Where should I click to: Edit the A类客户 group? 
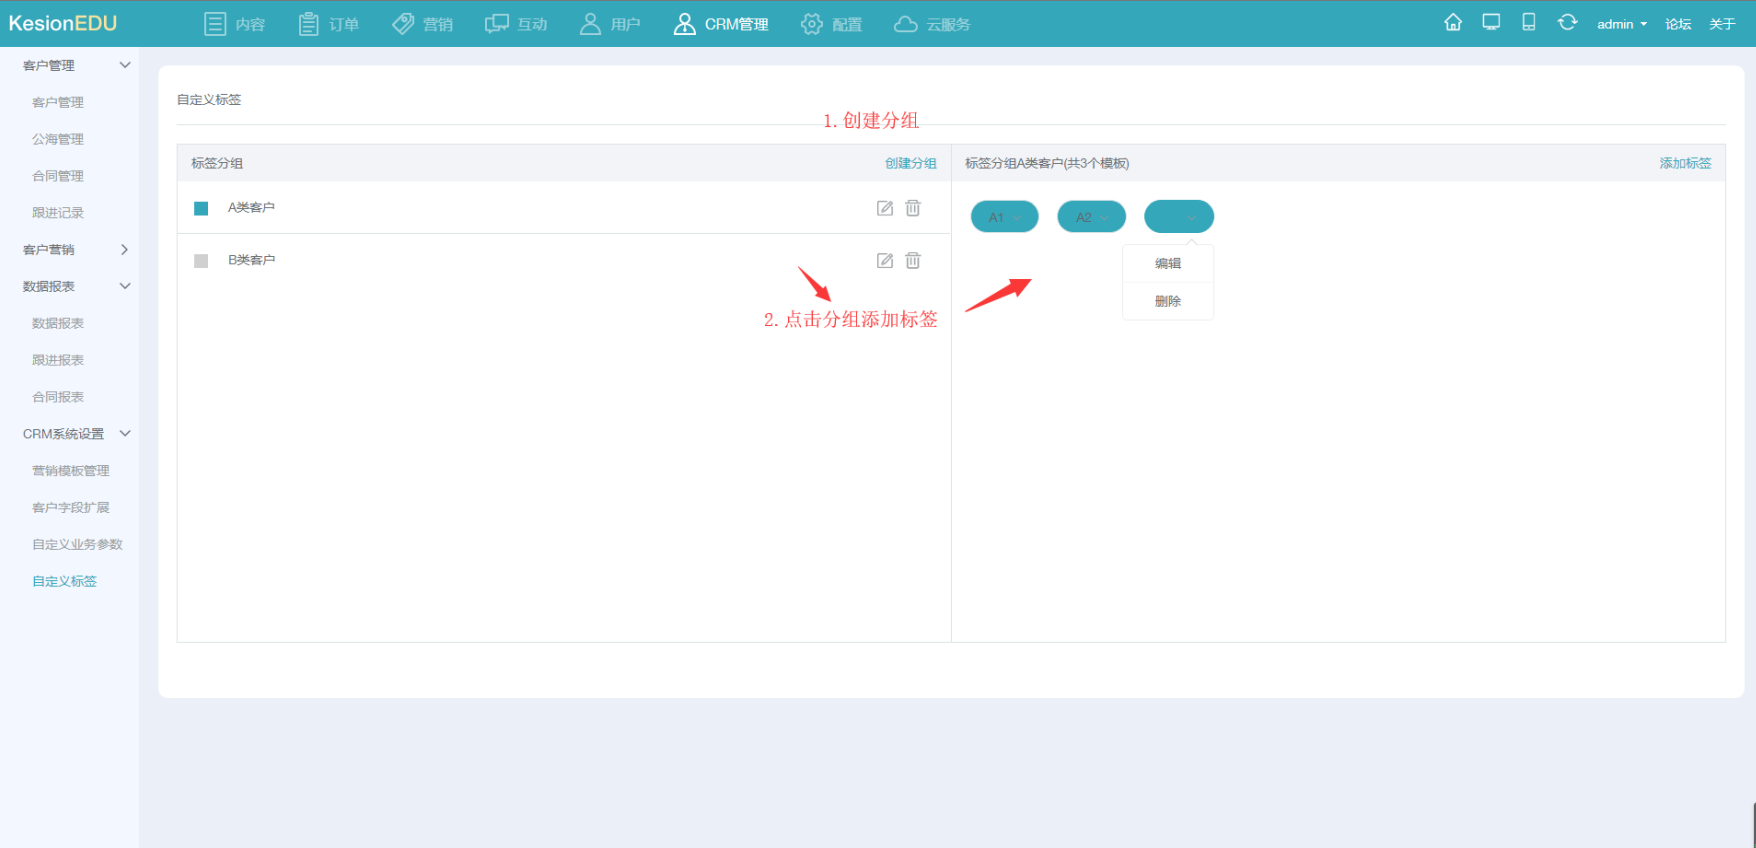(x=885, y=208)
